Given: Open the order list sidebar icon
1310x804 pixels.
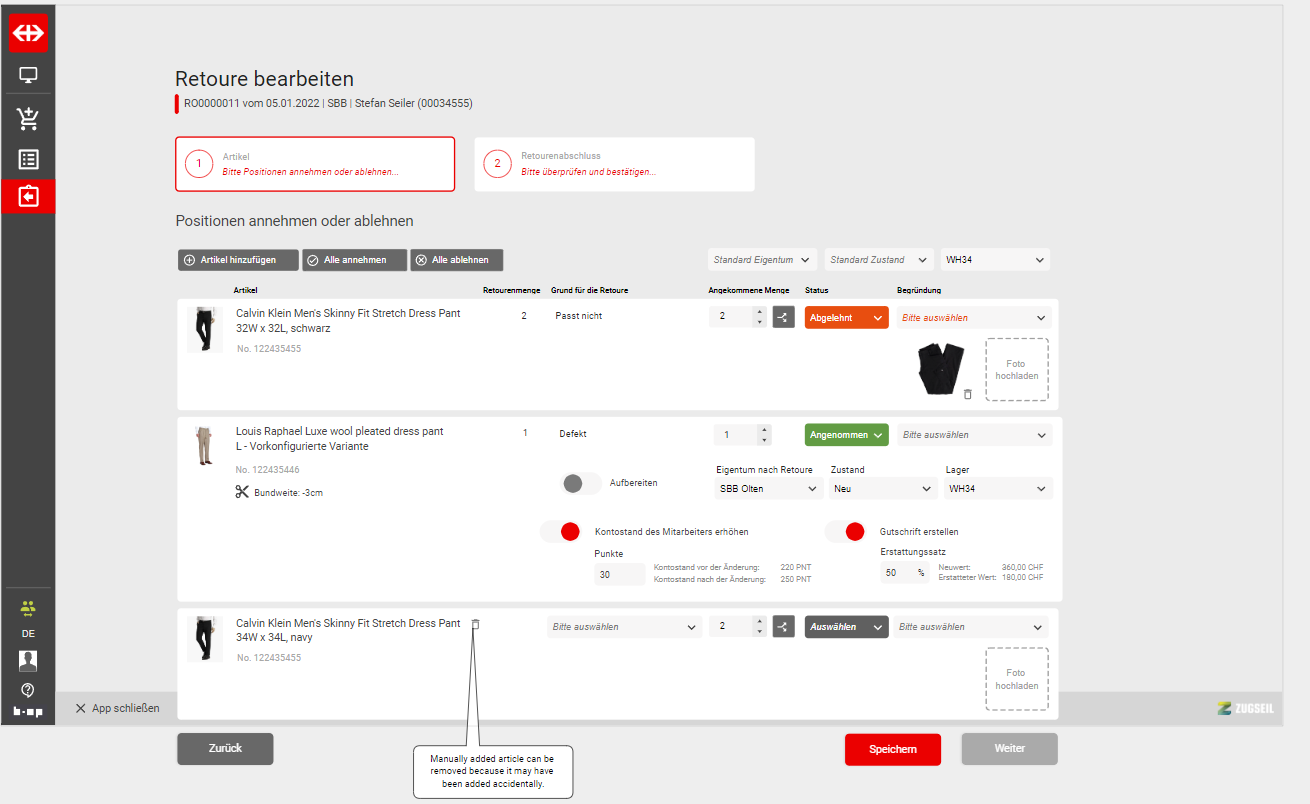Looking at the screenshot, I should pyautogui.click(x=28, y=159).
